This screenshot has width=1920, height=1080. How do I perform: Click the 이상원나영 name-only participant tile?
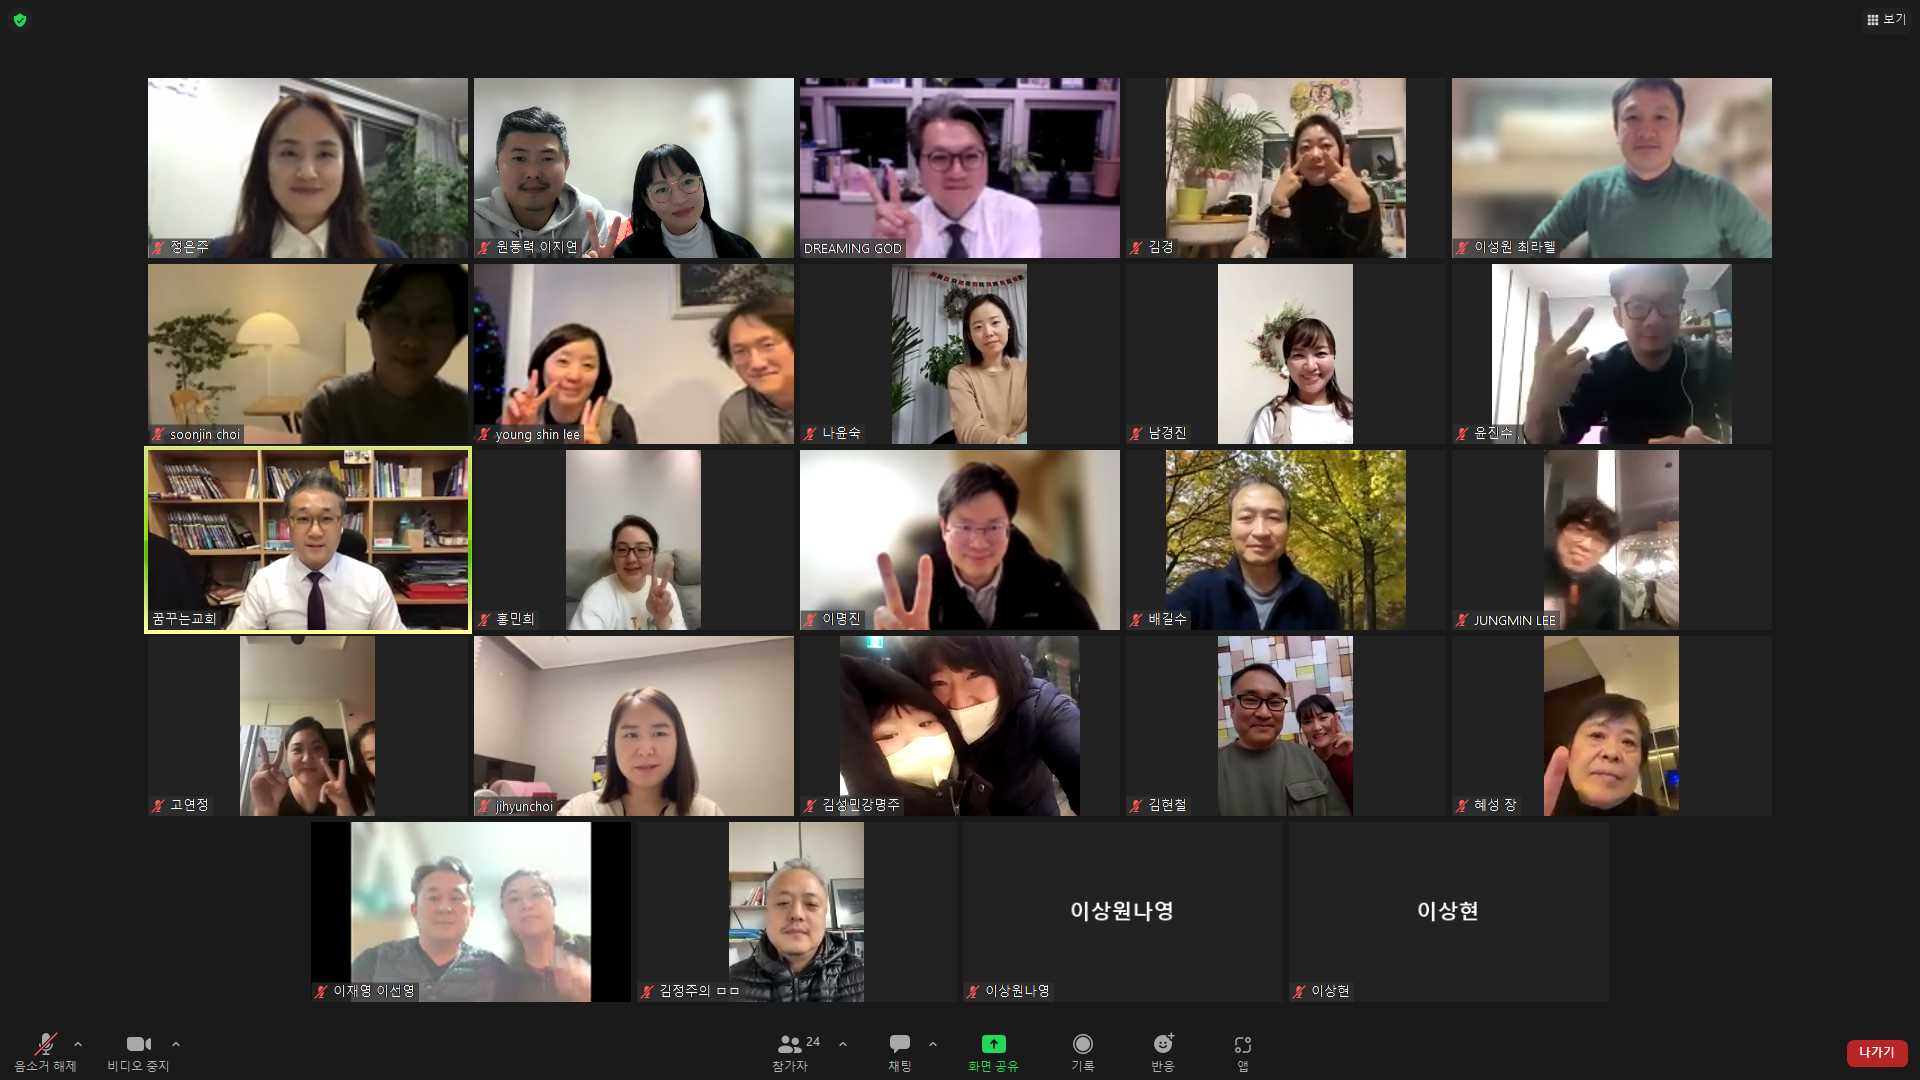point(1122,911)
